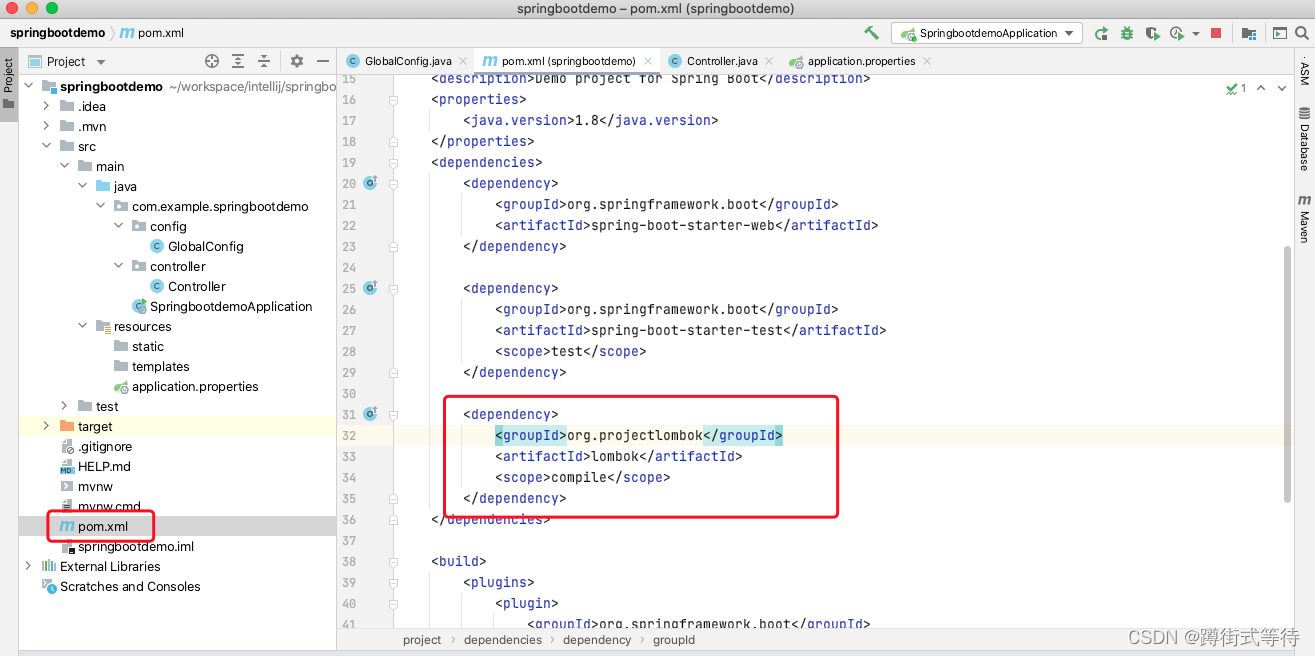Run SpringbootdemoApplication with the rerun icon
This screenshot has height=656, width=1315.
[x=1101, y=33]
